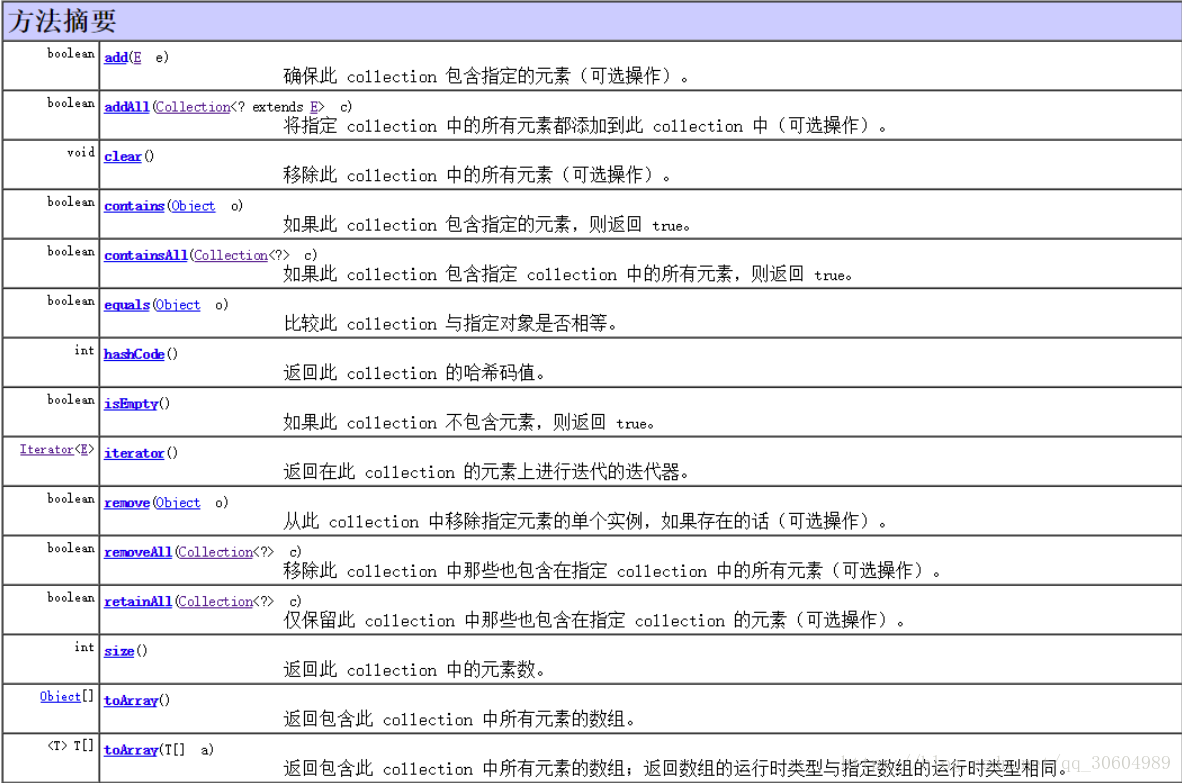Open the toArray(T[] a) method link
Screen dimensions: 1182x783
(x=131, y=751)
